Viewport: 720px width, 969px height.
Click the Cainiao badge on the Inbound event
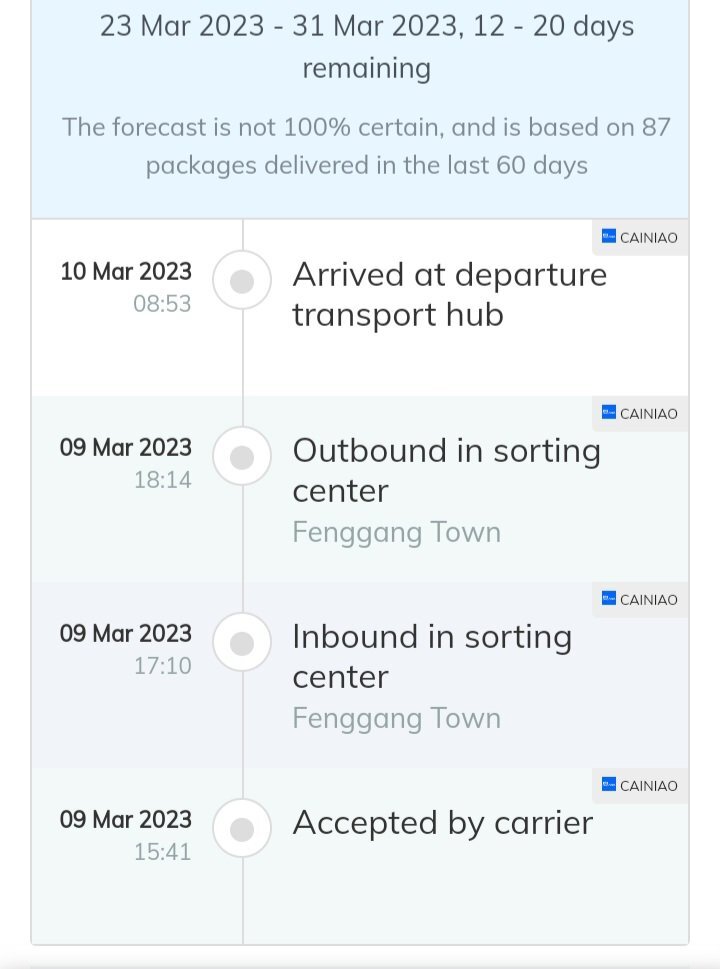tap(640, 599)
